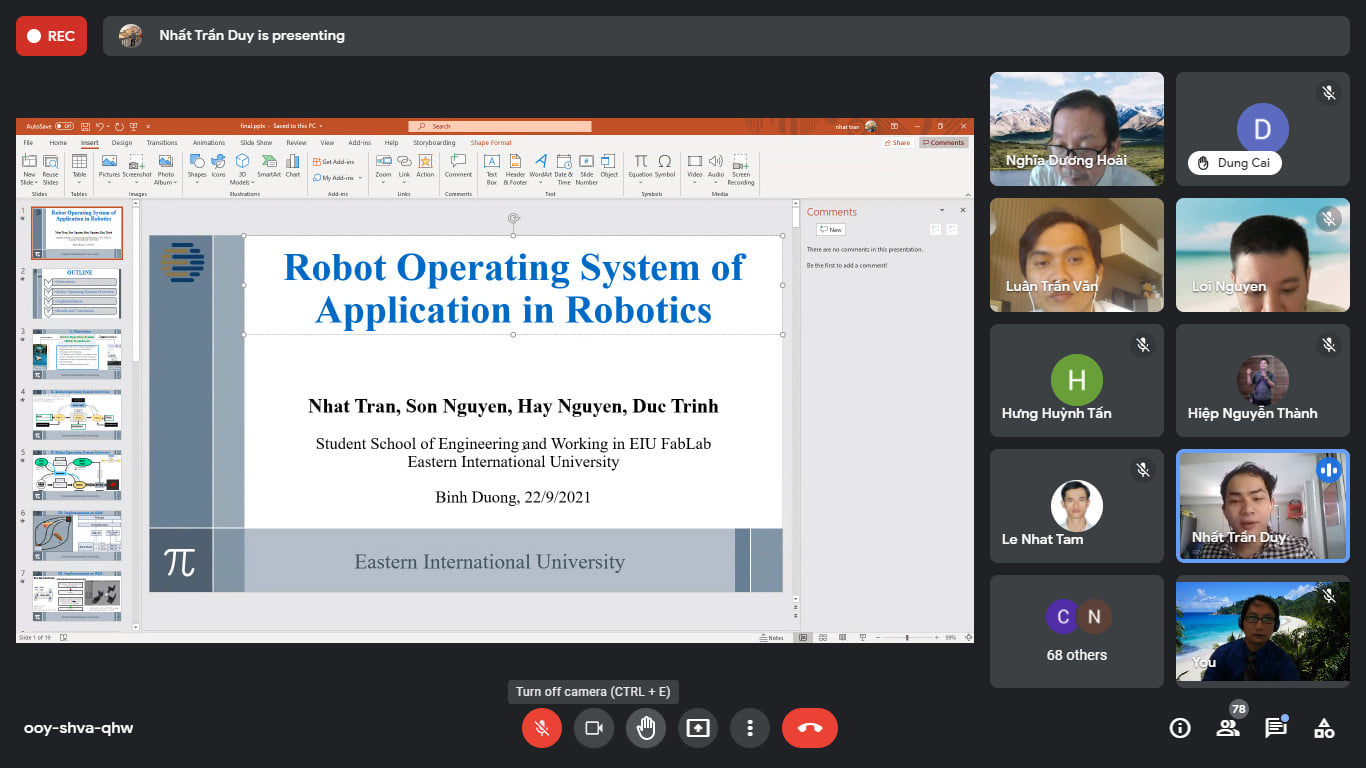This screenshot has height=768, width=1366.
Task: Select slide 2 OUTLINE thumbnail
Action: pos(78,293)
